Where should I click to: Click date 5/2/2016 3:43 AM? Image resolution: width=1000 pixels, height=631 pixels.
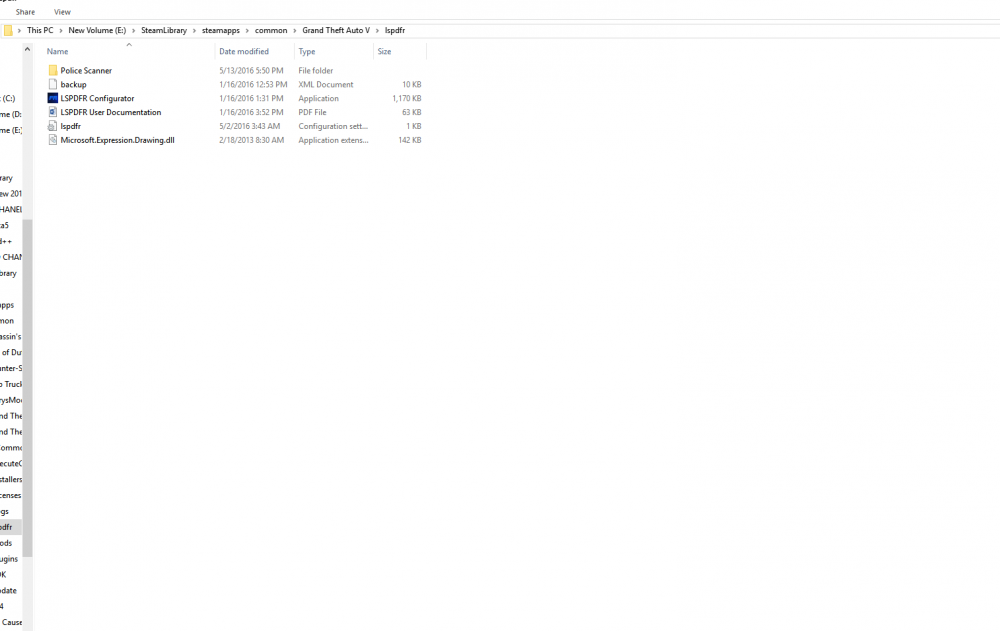[249, 126]
